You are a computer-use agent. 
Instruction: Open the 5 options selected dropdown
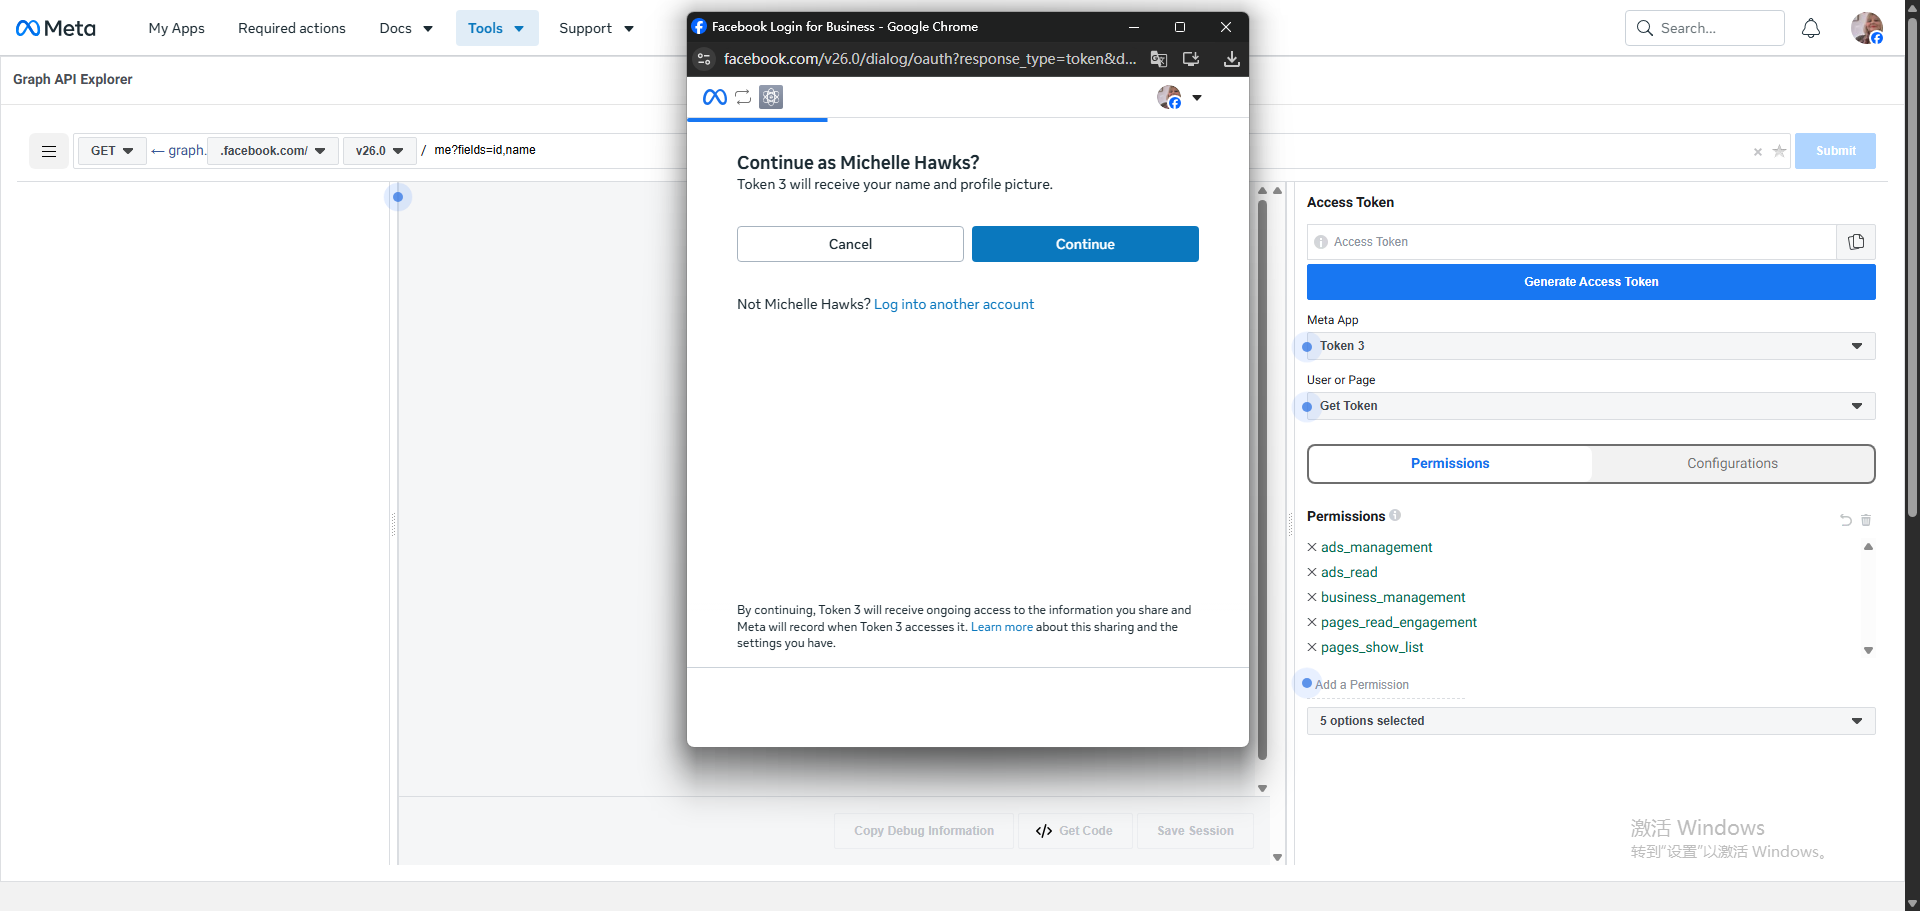coord(1591,721)
